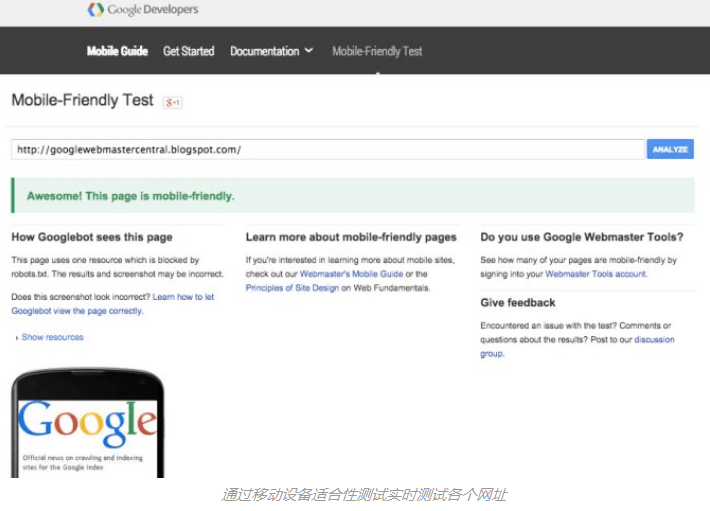
Task: Click 'How Googlebot sees this page' heading
Action: pos(92,237)
